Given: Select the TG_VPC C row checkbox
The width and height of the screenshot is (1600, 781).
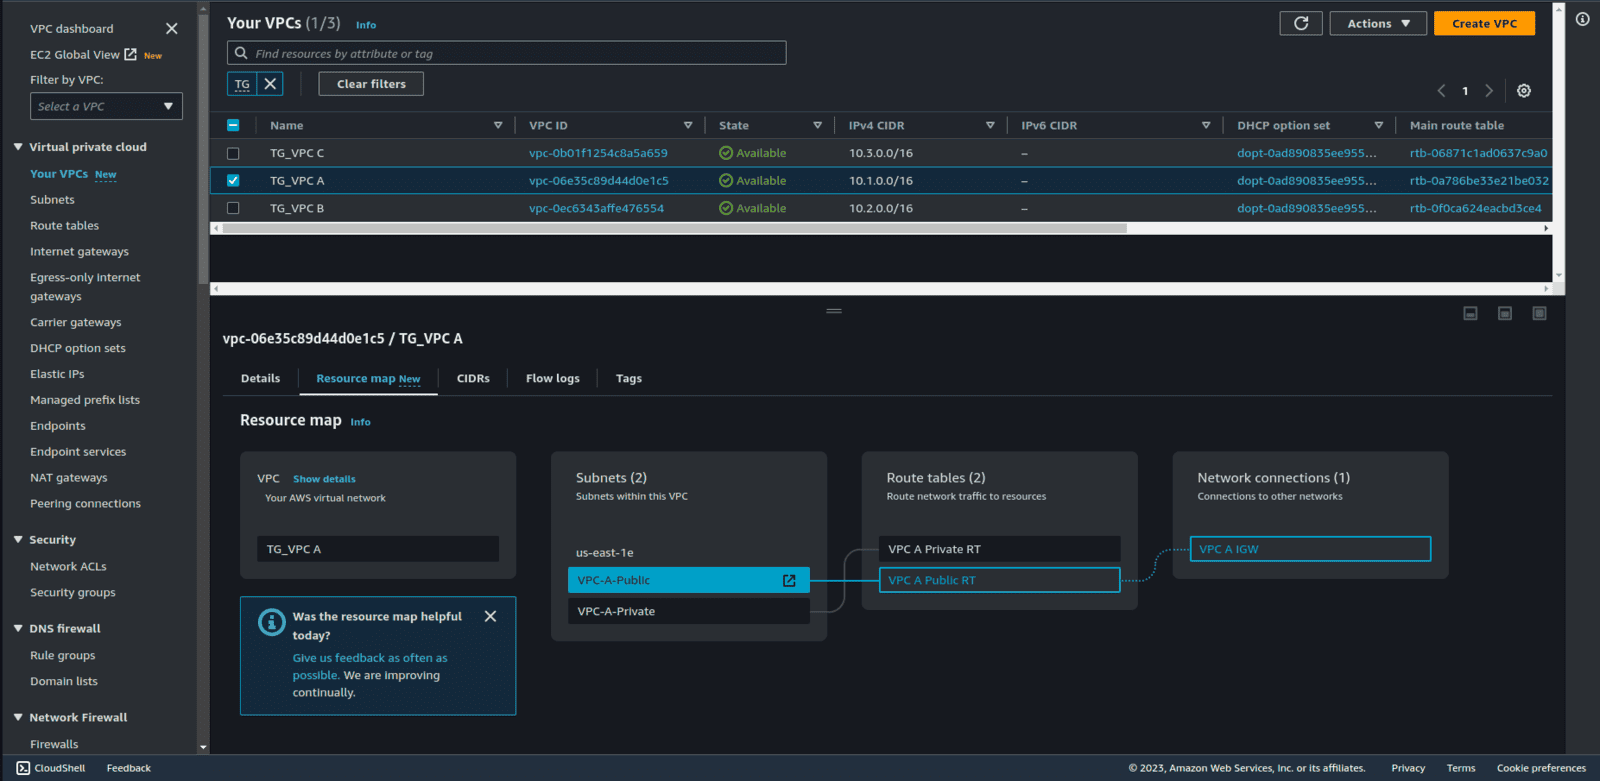Looking at the screenshot, I should click(233, 154).
